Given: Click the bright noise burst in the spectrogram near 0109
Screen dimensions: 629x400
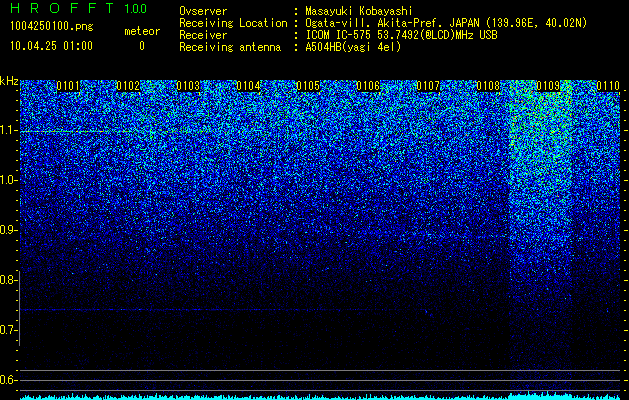Looking at the screenshot, I should coord(541,181).
